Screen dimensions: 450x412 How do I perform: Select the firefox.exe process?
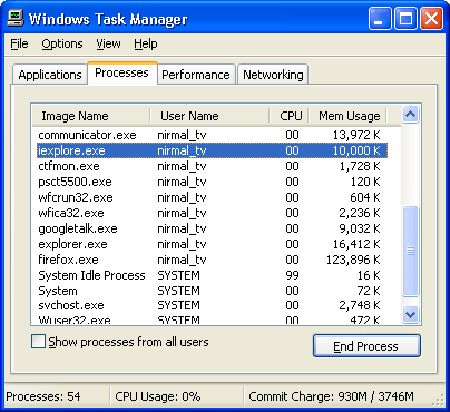point(212,260)
